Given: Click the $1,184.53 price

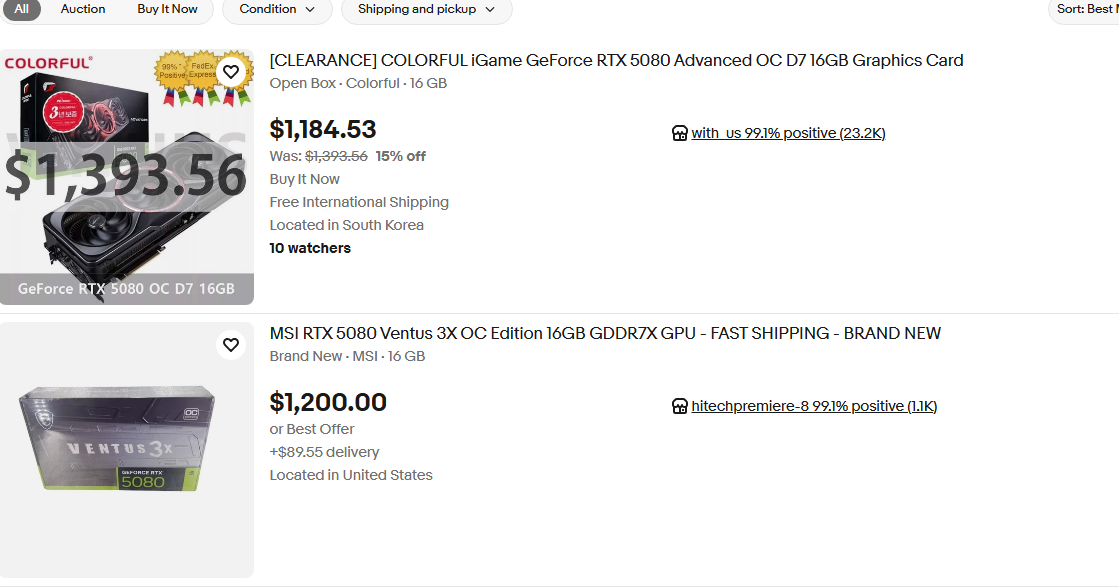Looking at the screenshot, I should click(323, 130).
